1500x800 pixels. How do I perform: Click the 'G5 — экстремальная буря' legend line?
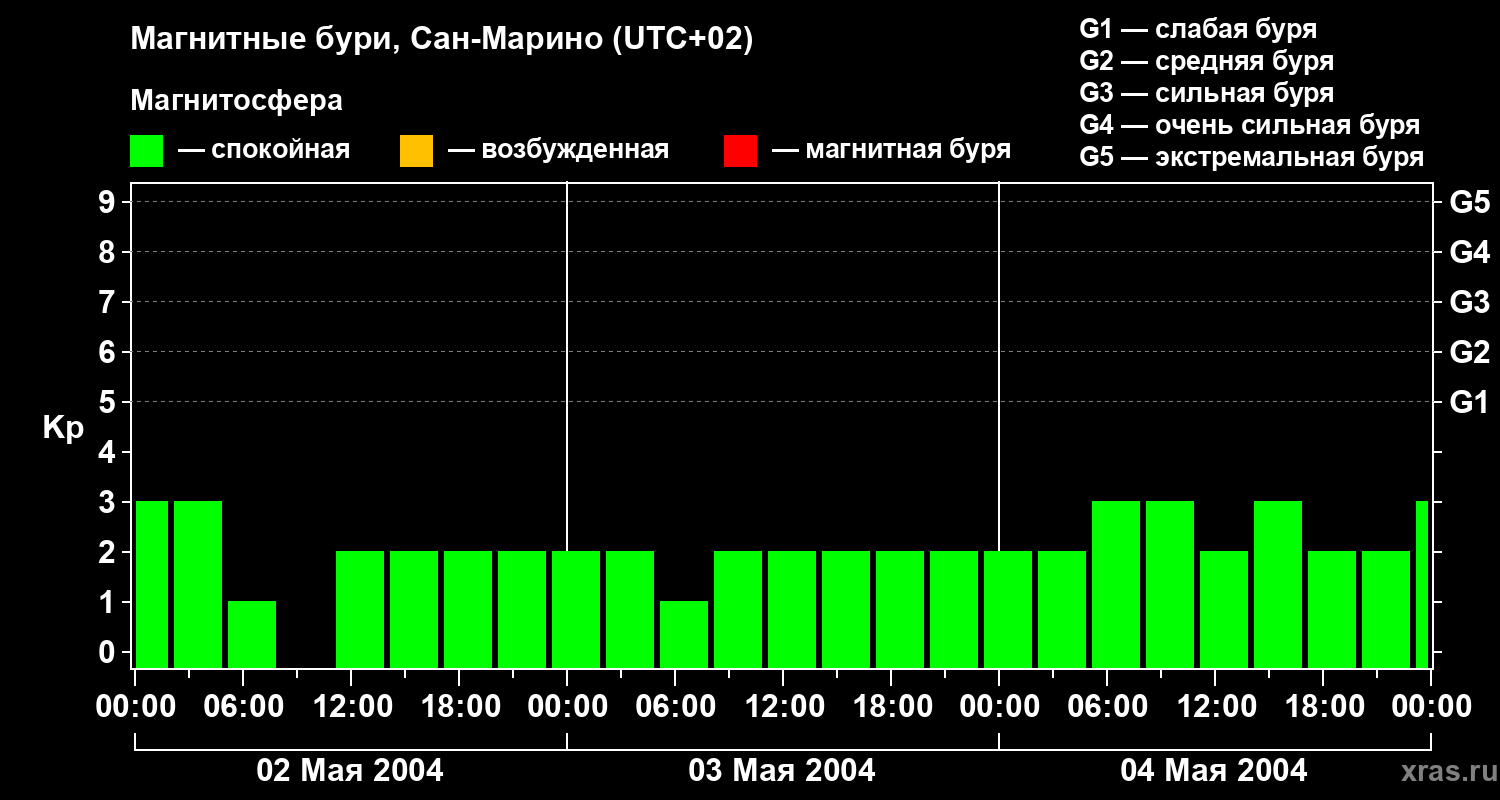click(1251, 157)
